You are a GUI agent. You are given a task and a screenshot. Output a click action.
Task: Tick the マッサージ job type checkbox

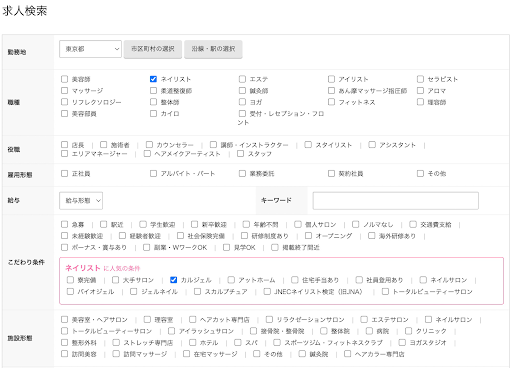pyautogui.click(x=64, y=90)
